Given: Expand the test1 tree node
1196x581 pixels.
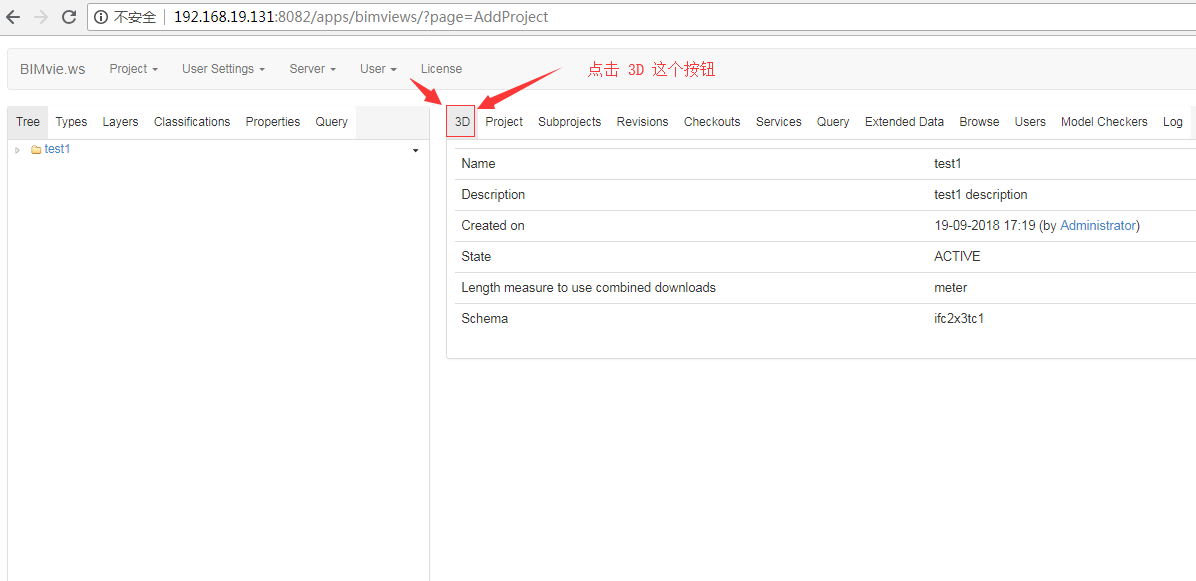Looking at the screenshot, I should 16,148.
